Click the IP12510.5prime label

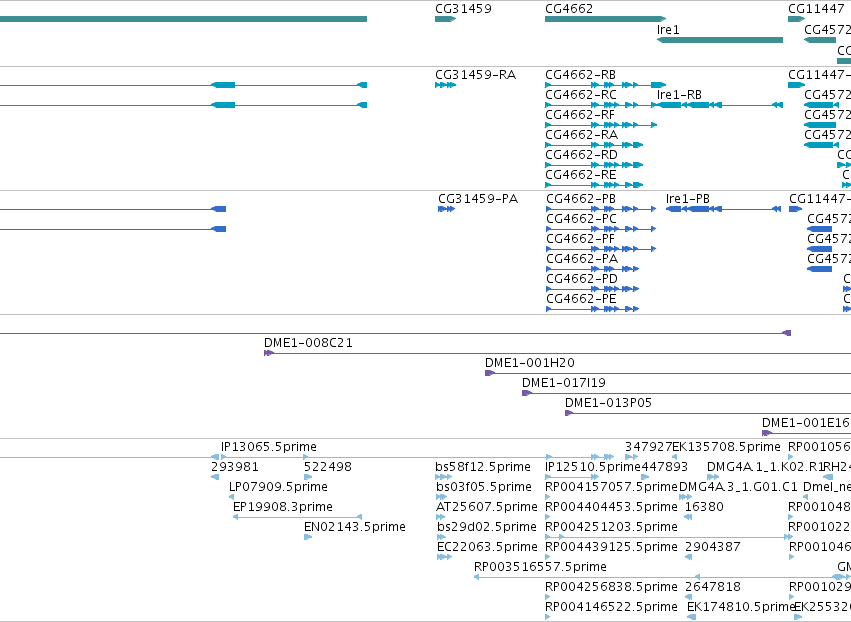[593, 467]
